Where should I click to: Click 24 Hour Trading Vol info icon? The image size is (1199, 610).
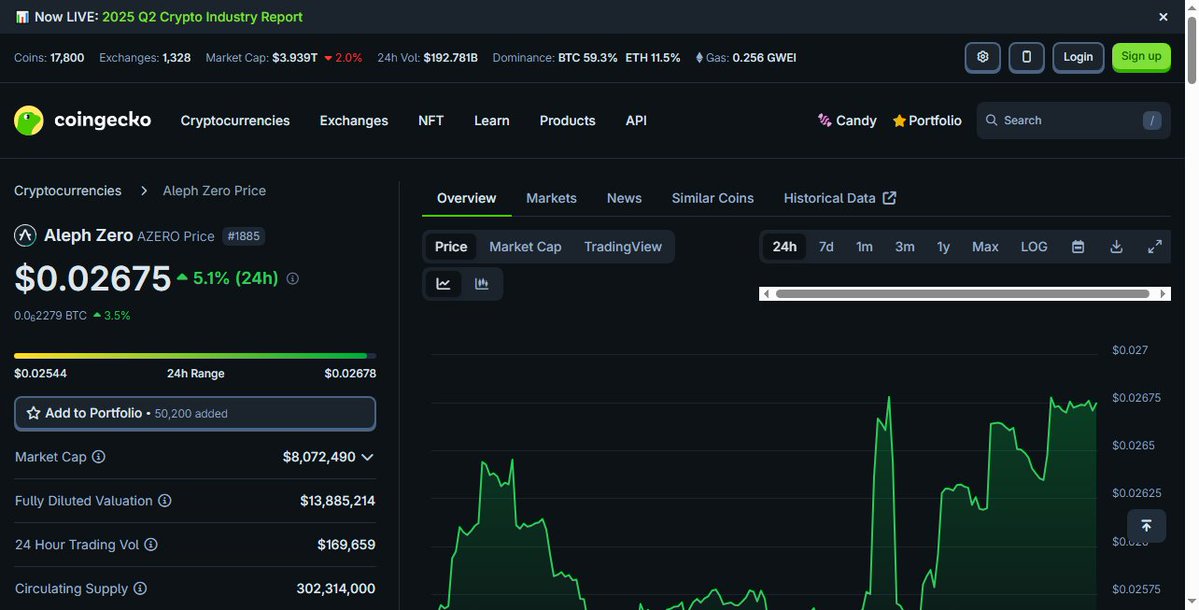tap(151, 544)
